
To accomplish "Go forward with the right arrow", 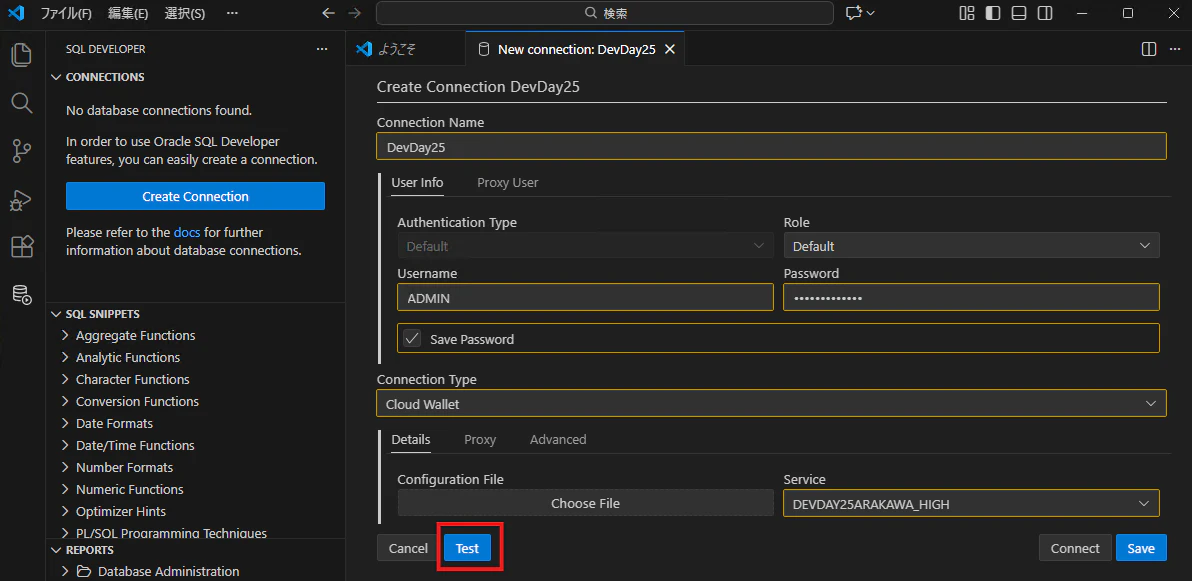I will tap(353, 13).
